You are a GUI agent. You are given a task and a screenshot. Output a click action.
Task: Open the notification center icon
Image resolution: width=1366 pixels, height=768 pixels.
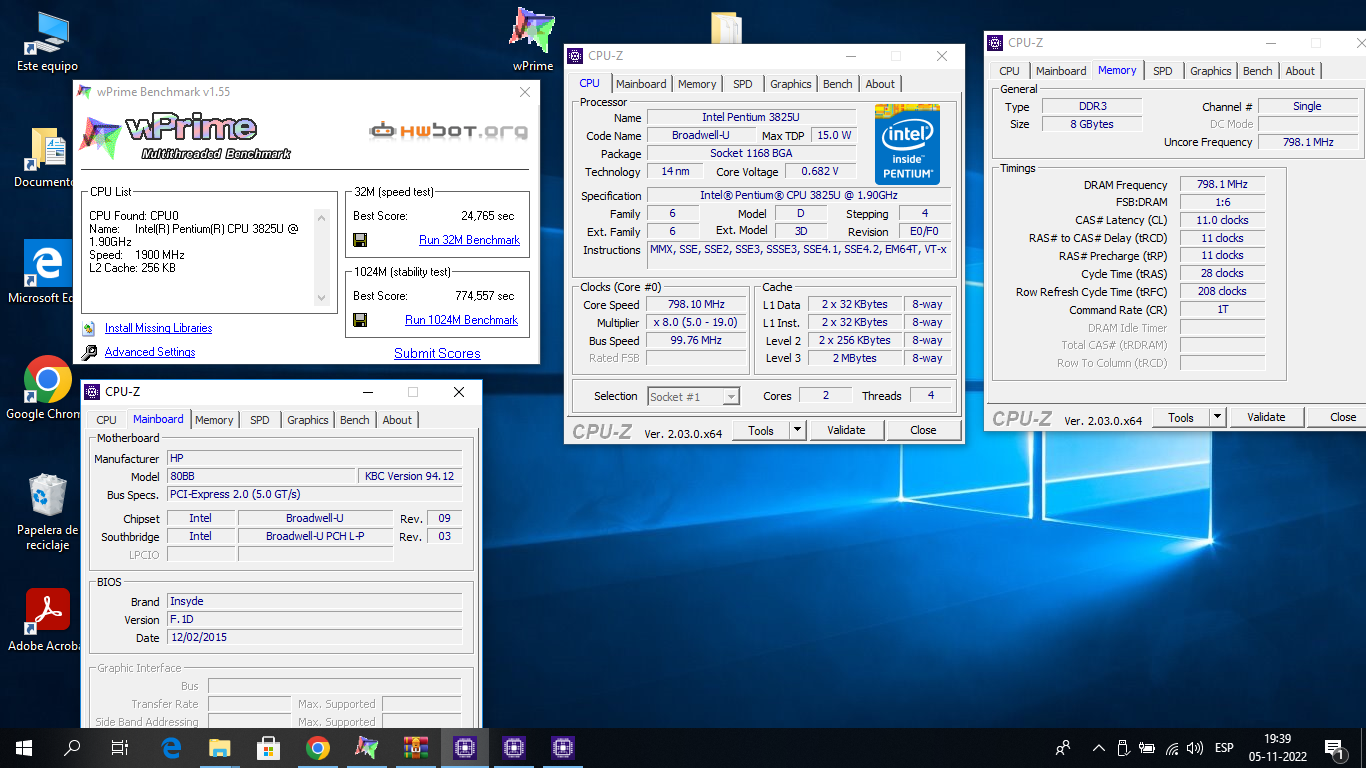1333,748
